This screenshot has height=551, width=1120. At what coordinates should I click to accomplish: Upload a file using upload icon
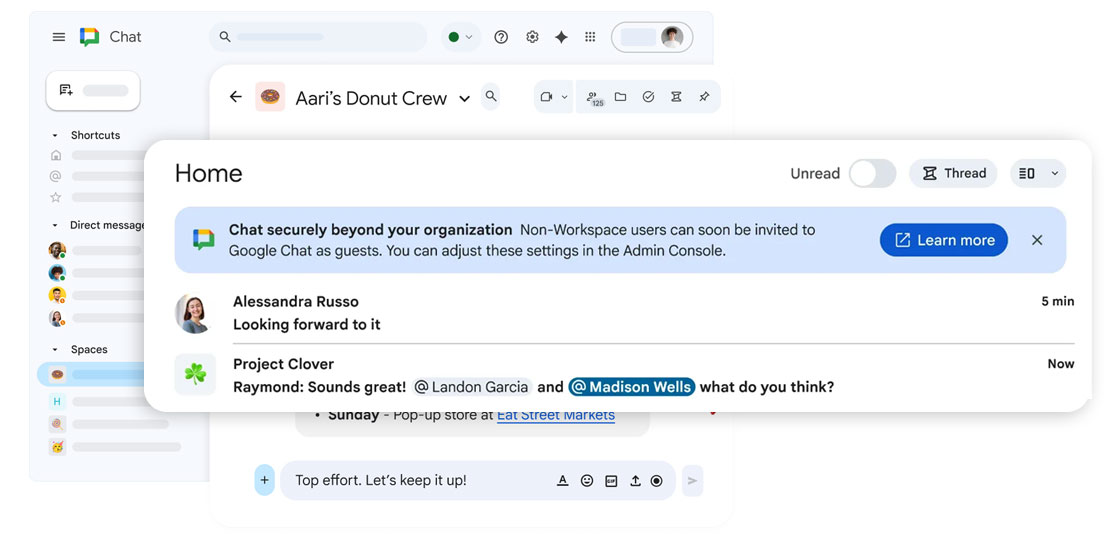point(634,481)
